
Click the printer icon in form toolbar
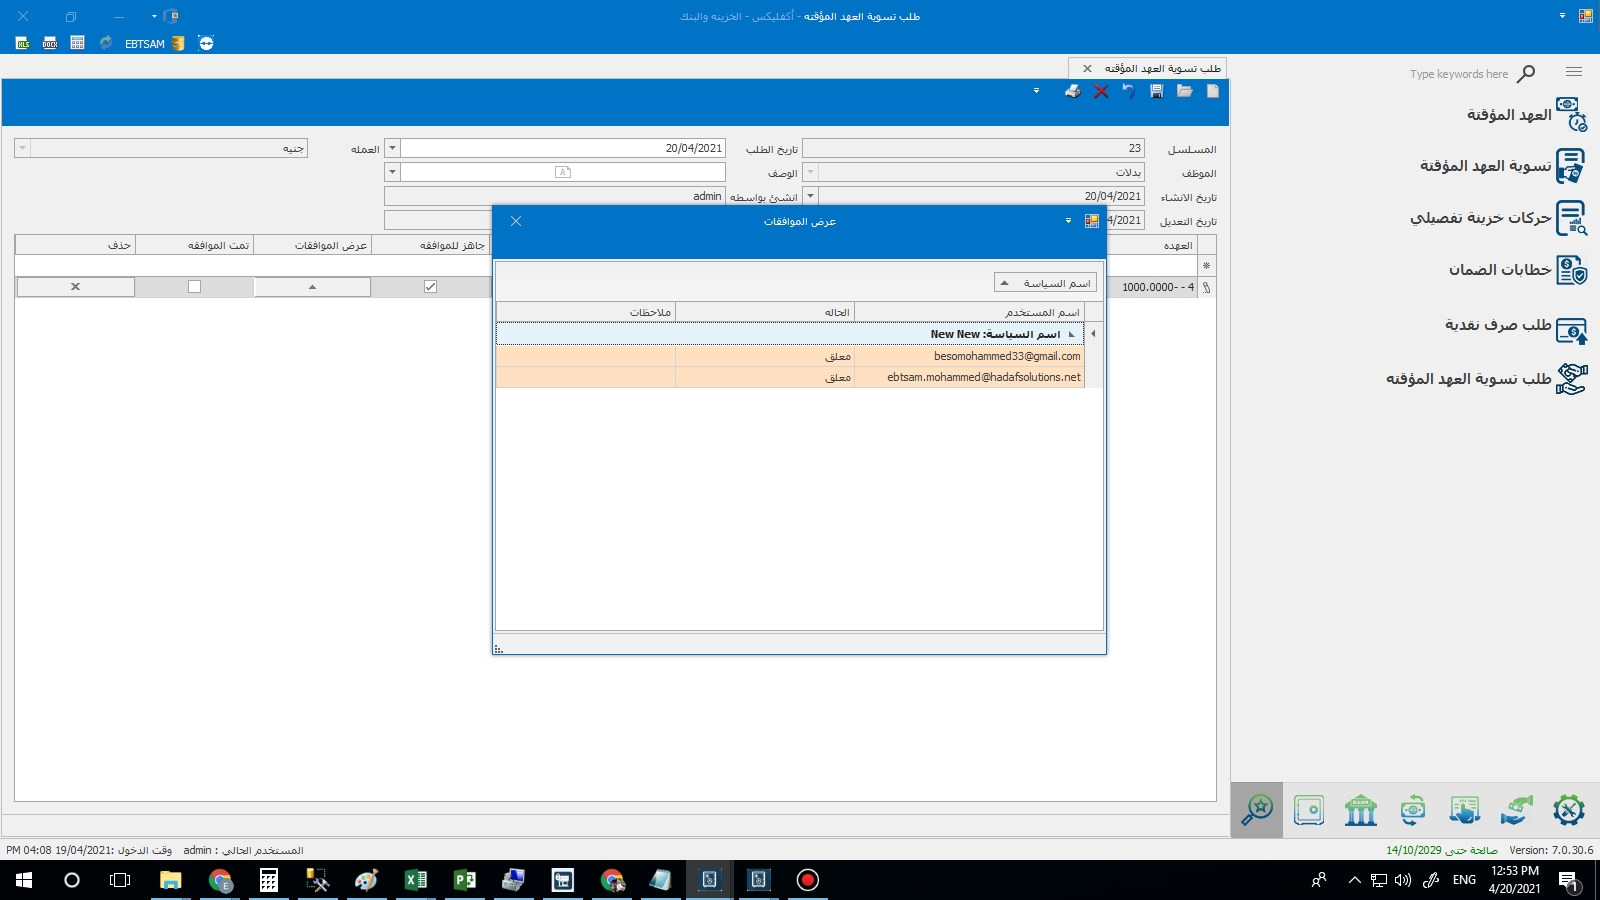tap(1072, 91)
